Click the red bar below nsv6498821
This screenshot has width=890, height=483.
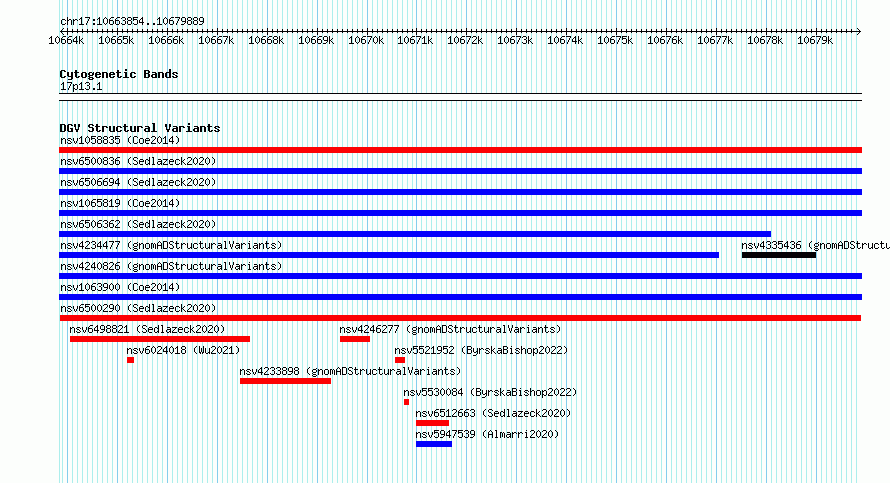click(160, 339)
